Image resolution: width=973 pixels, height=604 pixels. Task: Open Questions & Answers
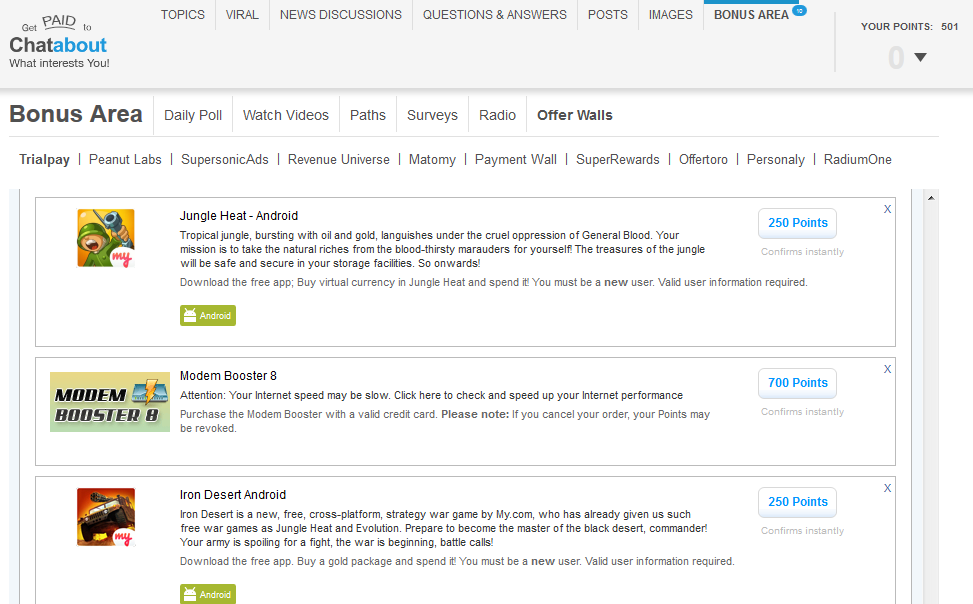click(x=495, y=14)
